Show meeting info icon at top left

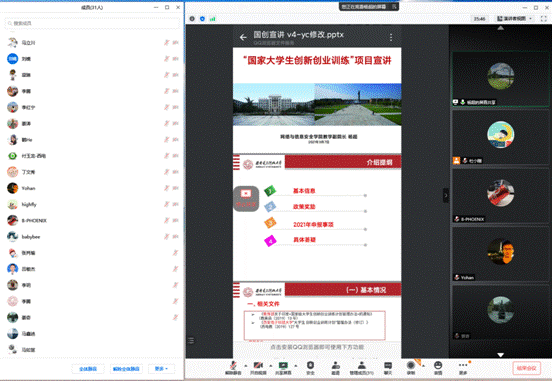tap(192, 19)
